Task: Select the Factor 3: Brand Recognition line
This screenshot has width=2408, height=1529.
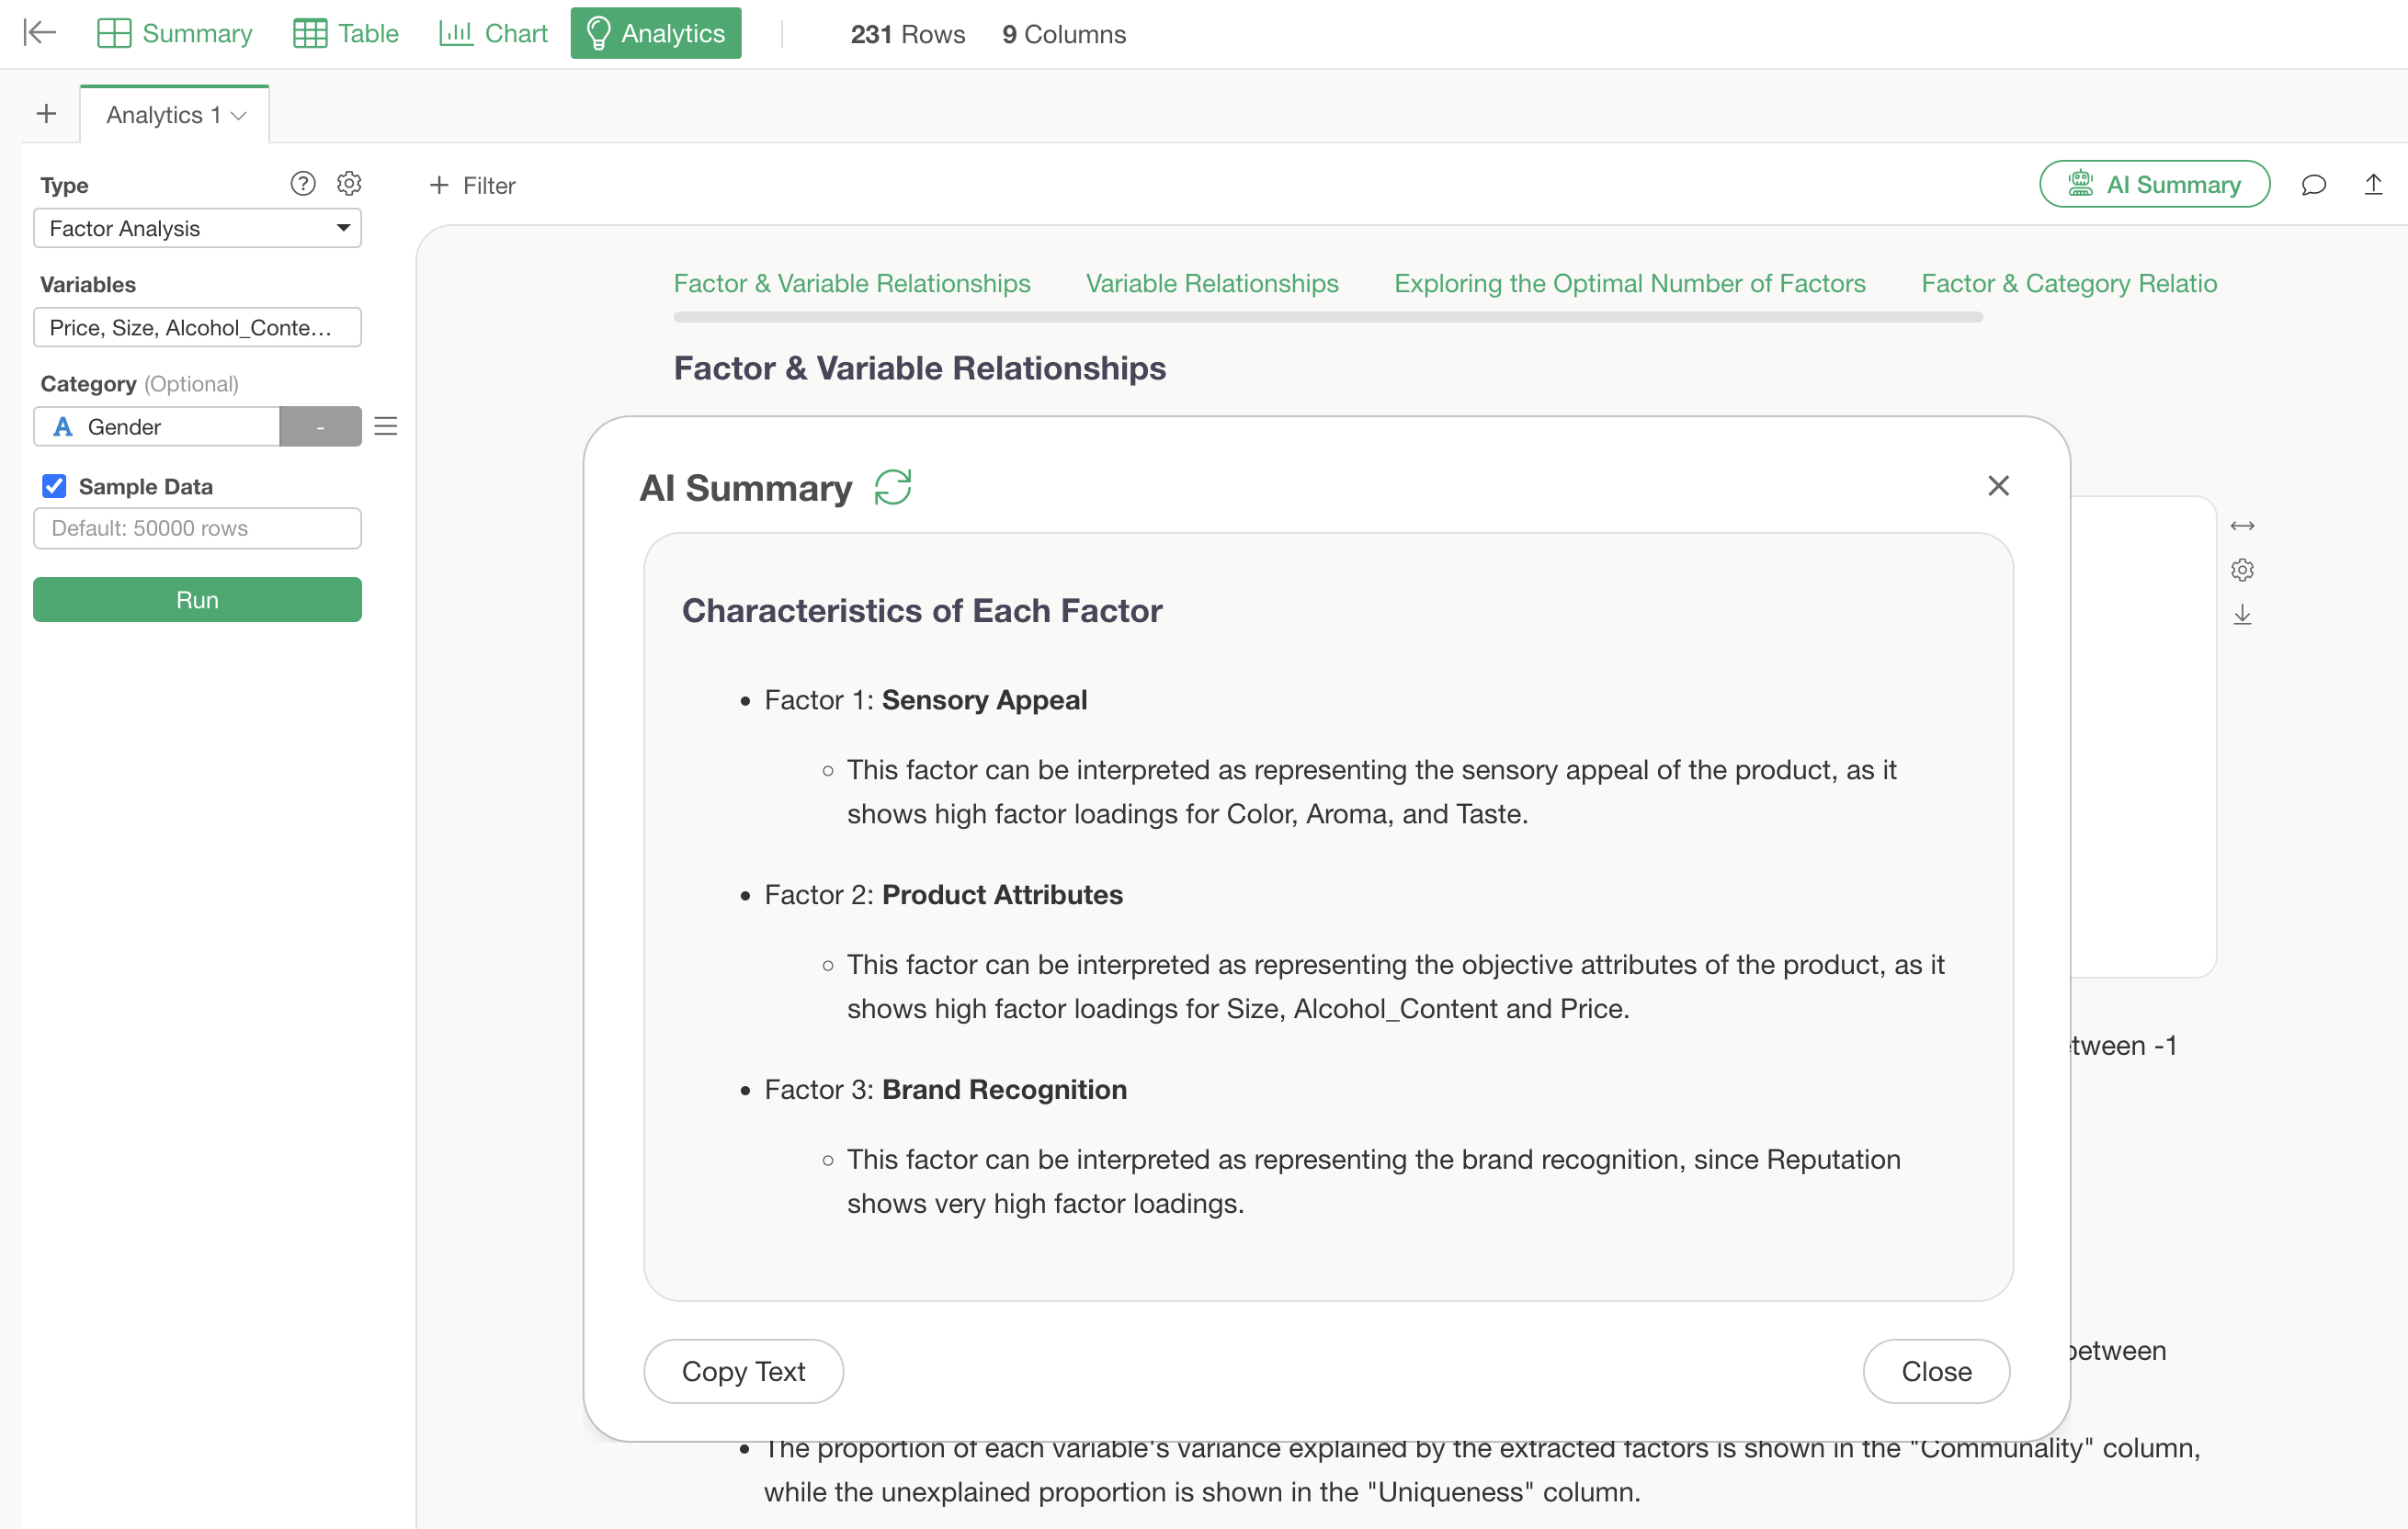Action: [946, 1089]
